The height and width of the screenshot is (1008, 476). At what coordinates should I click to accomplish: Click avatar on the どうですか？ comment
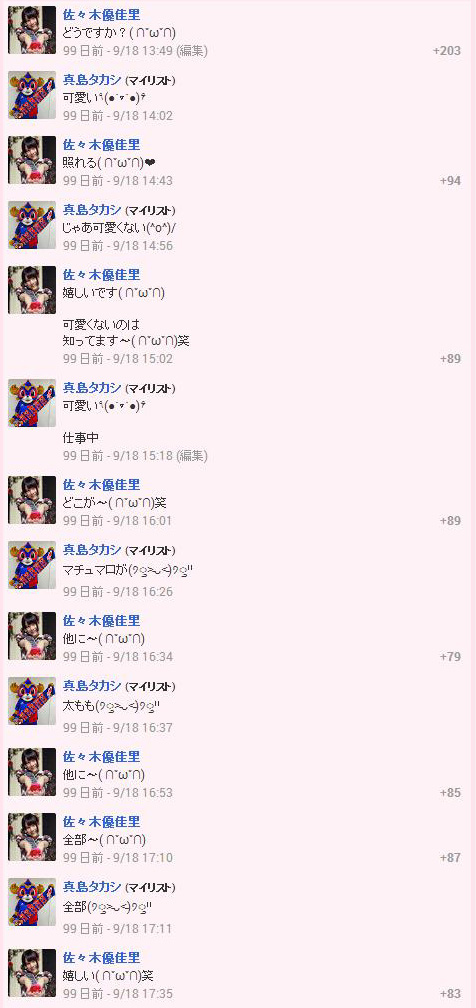tap(32, 30)
